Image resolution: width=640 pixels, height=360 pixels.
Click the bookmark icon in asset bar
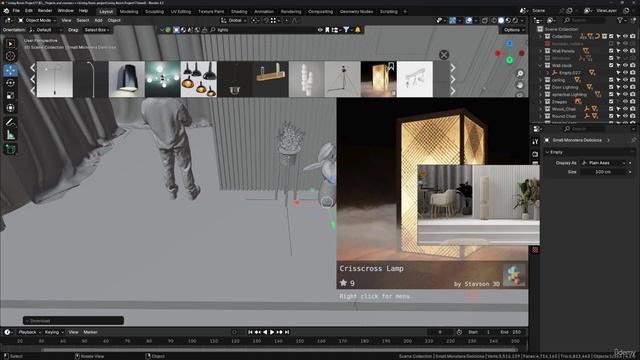tap(327, 30)
